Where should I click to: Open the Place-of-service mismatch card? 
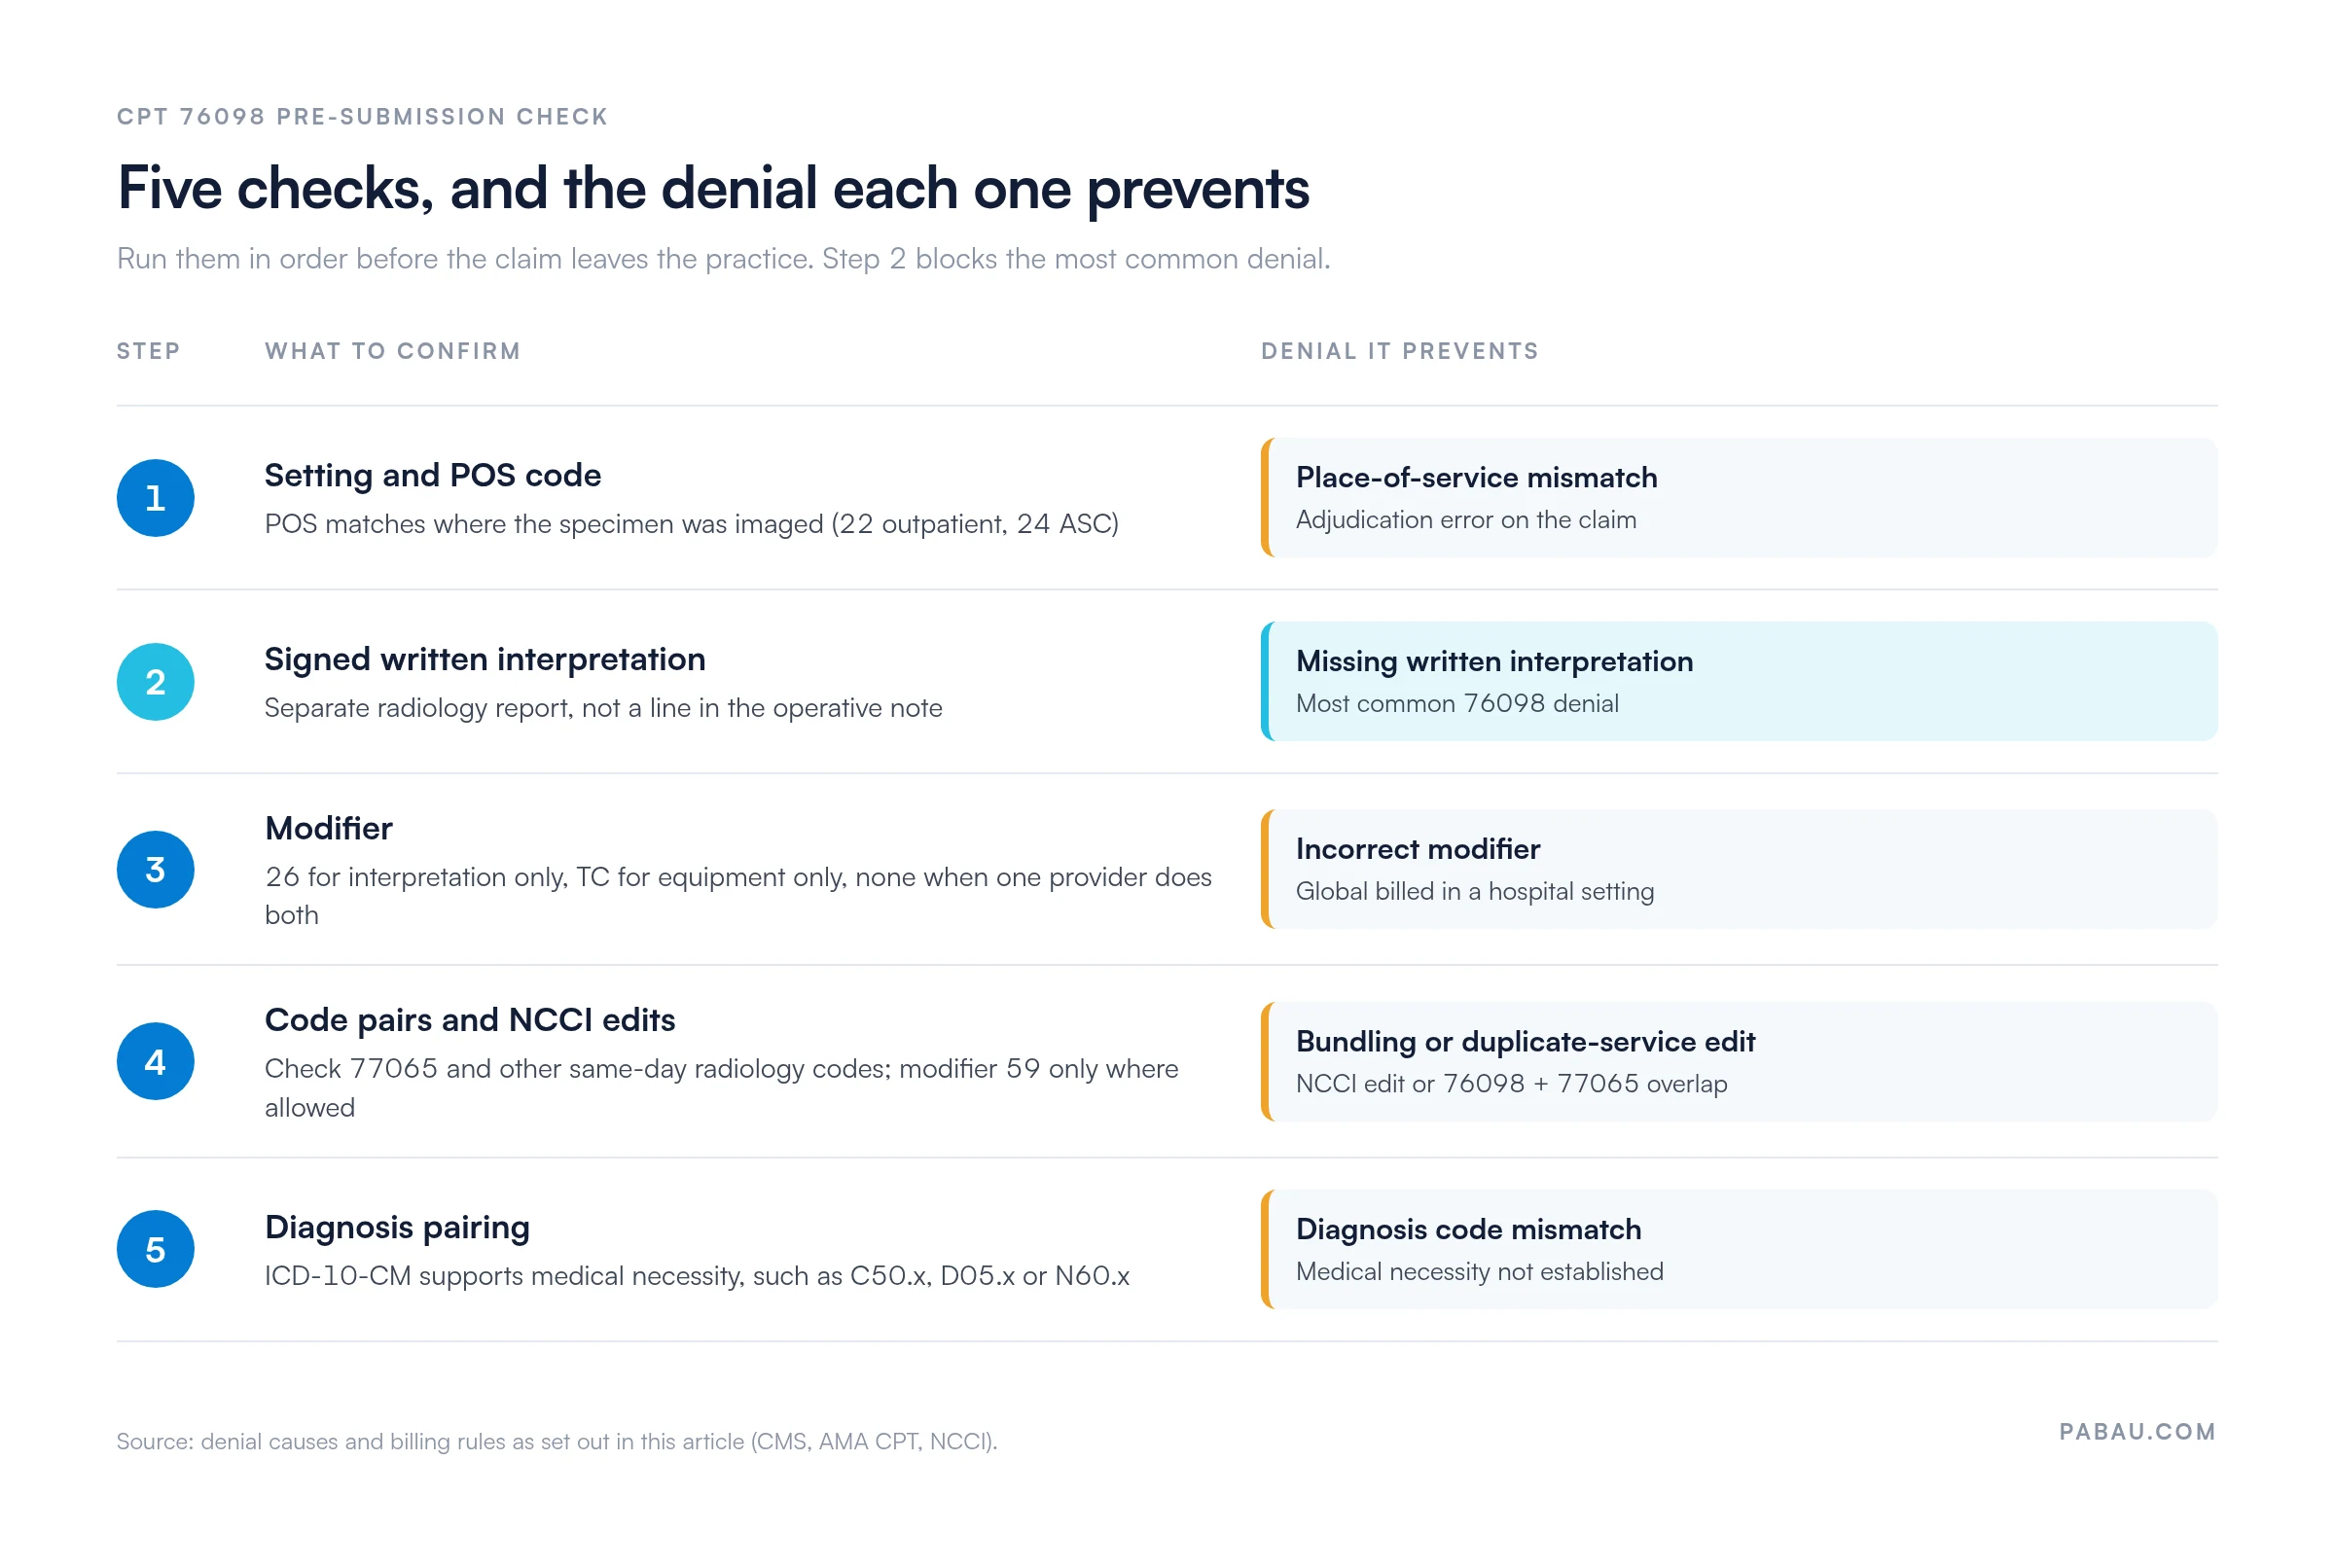pyautogui.click(x=1740, y=498)
